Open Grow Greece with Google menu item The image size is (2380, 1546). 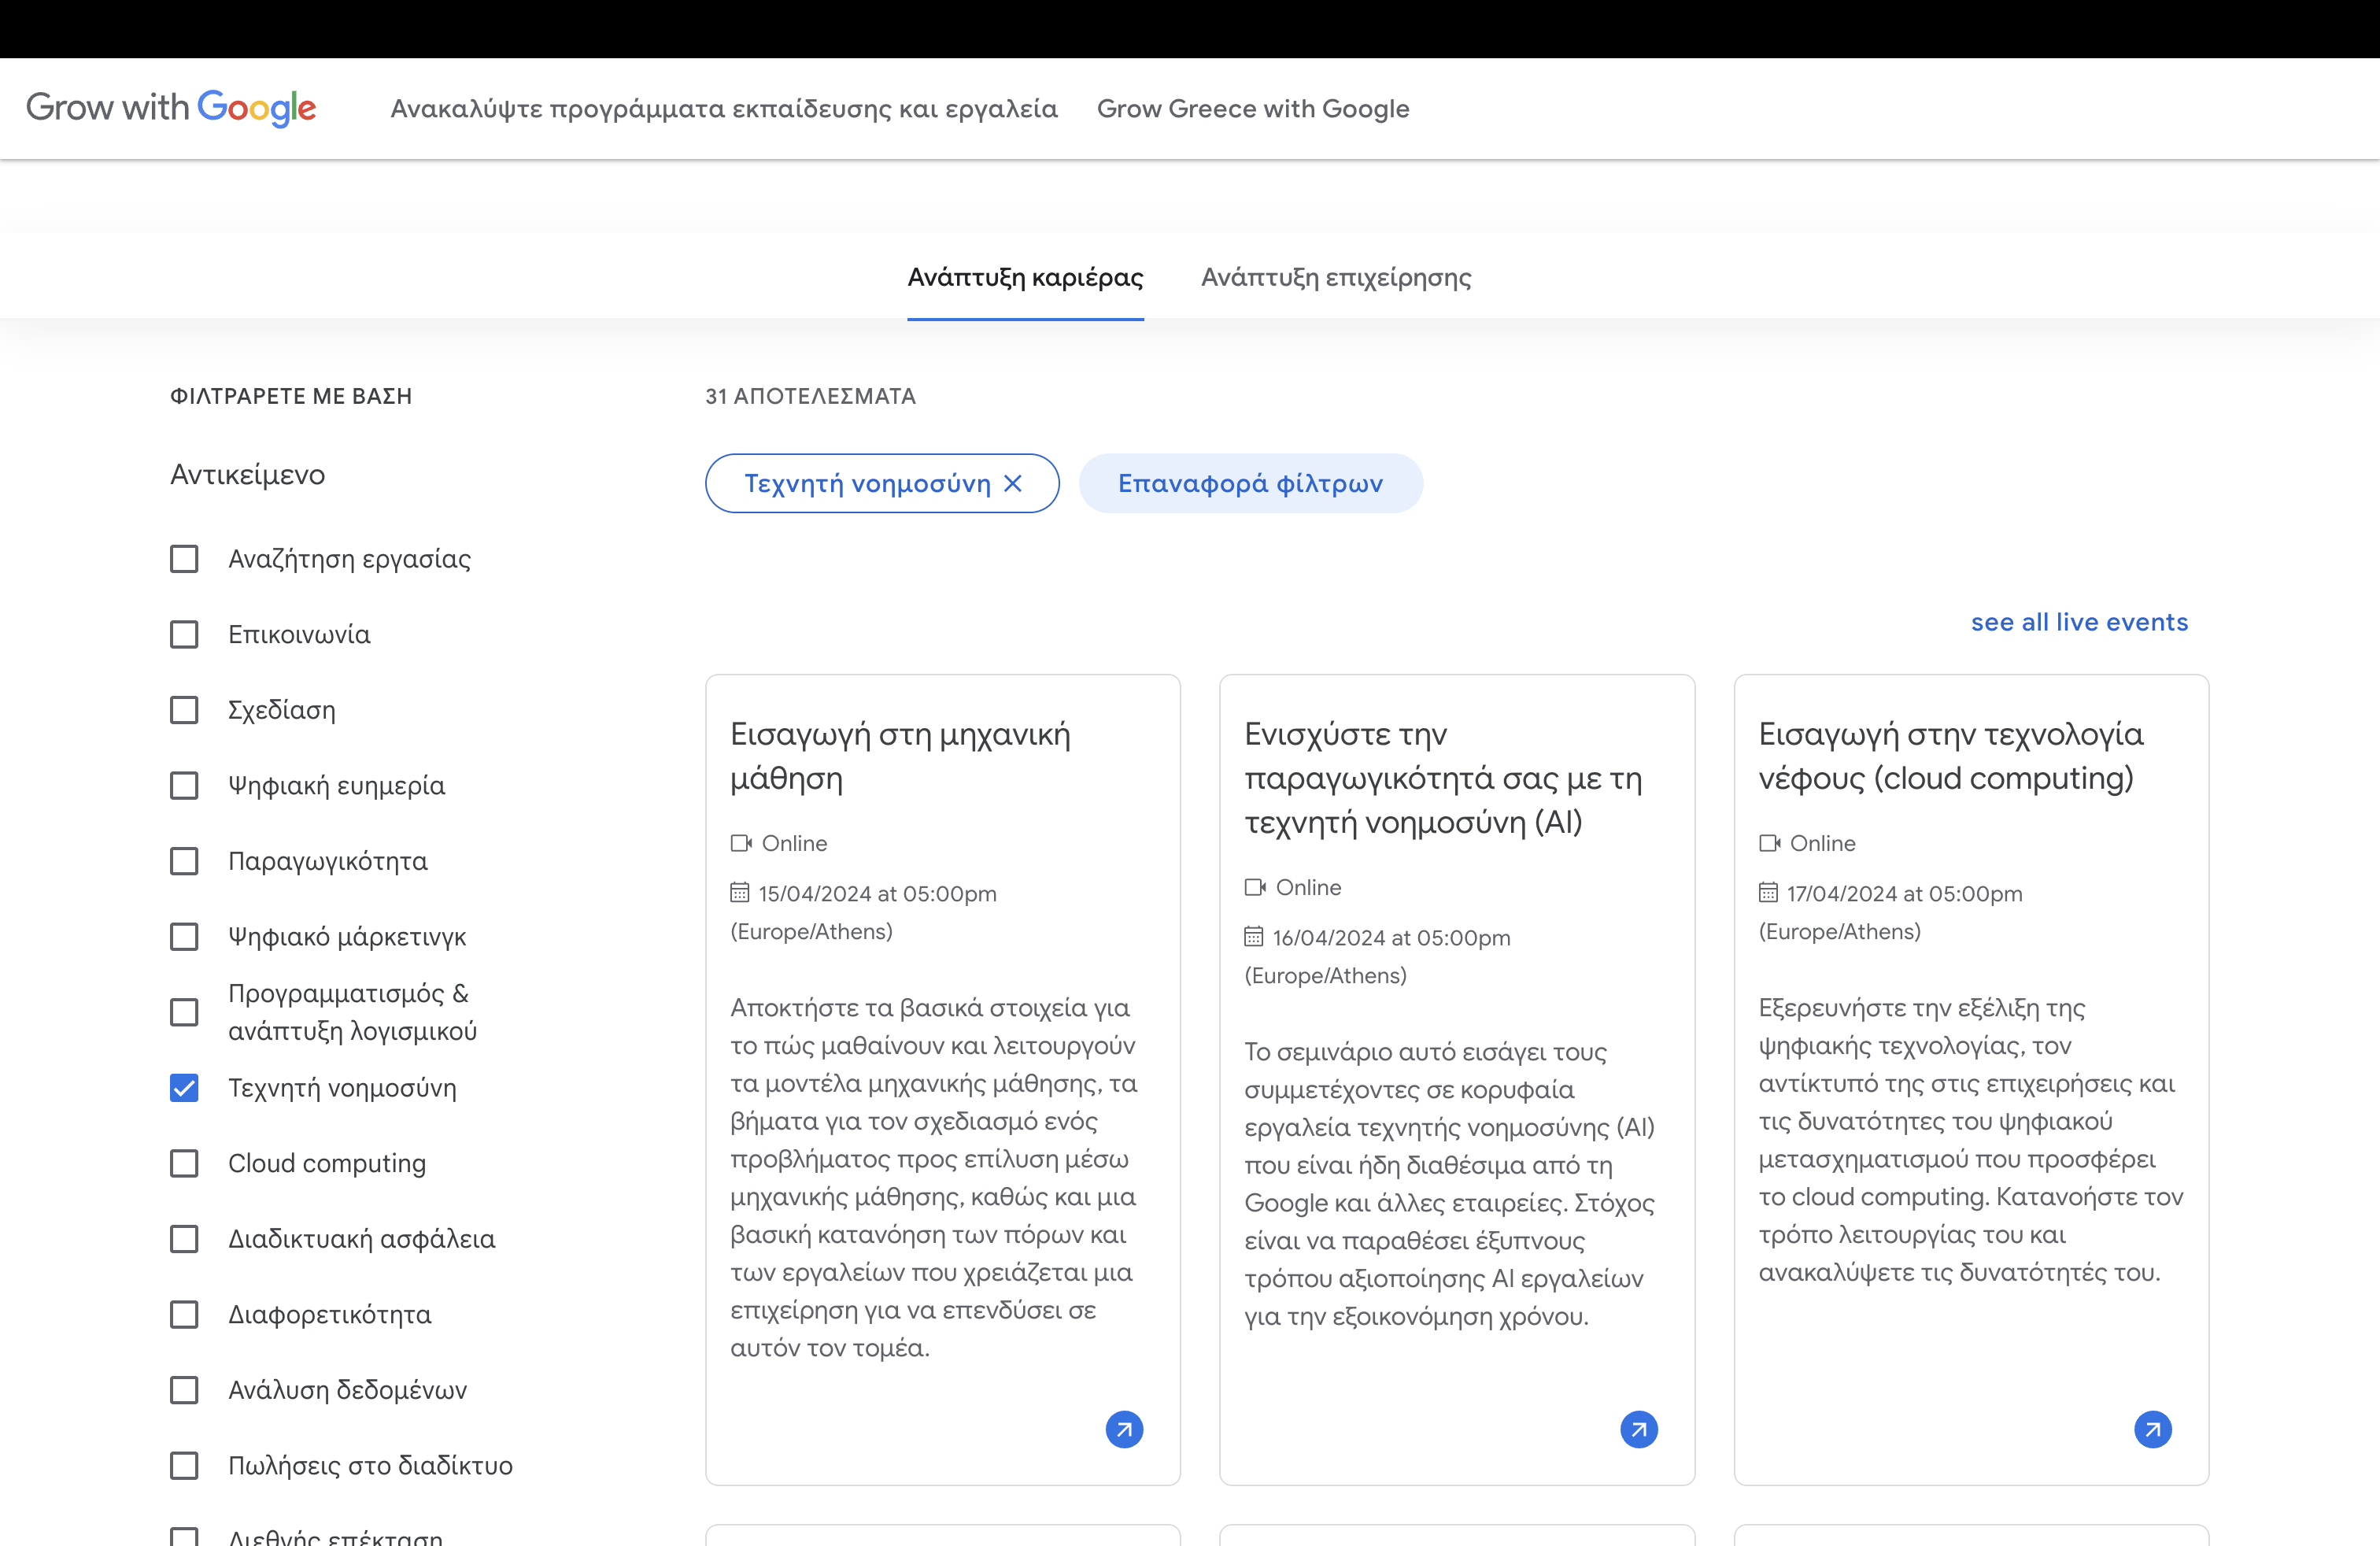click(1252, 108)
